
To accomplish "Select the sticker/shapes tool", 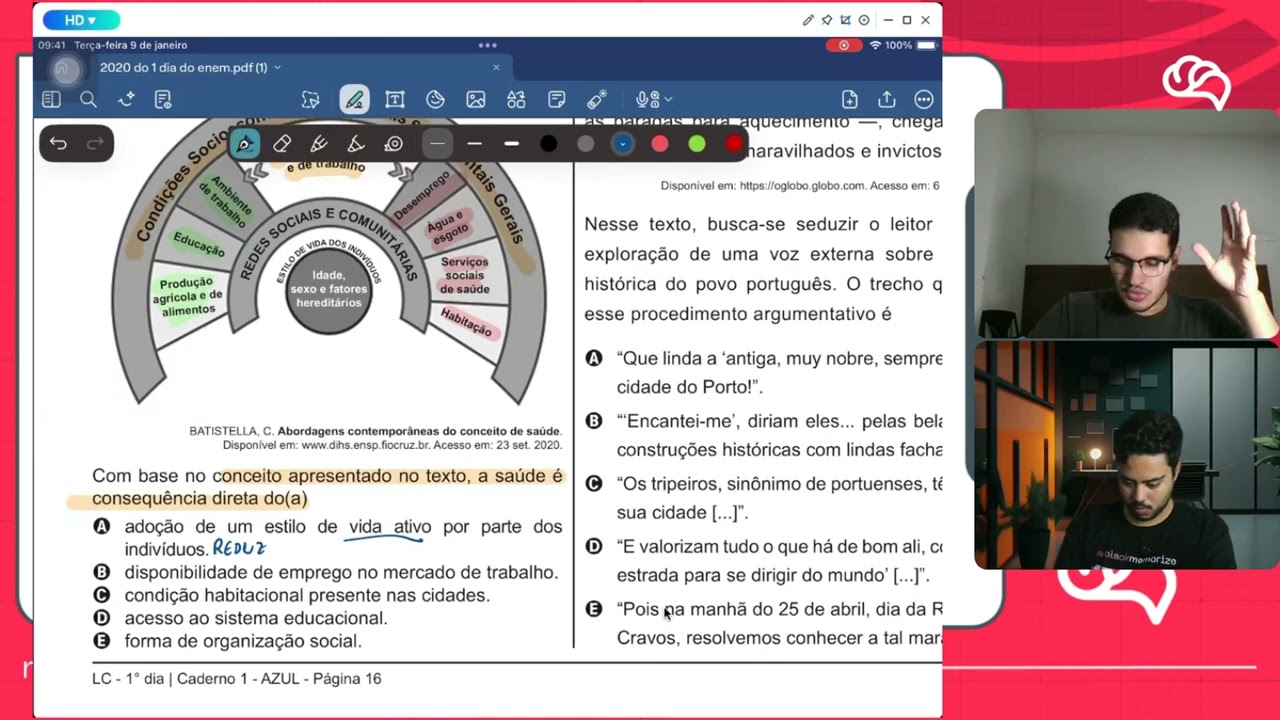I will coord(435,99).
